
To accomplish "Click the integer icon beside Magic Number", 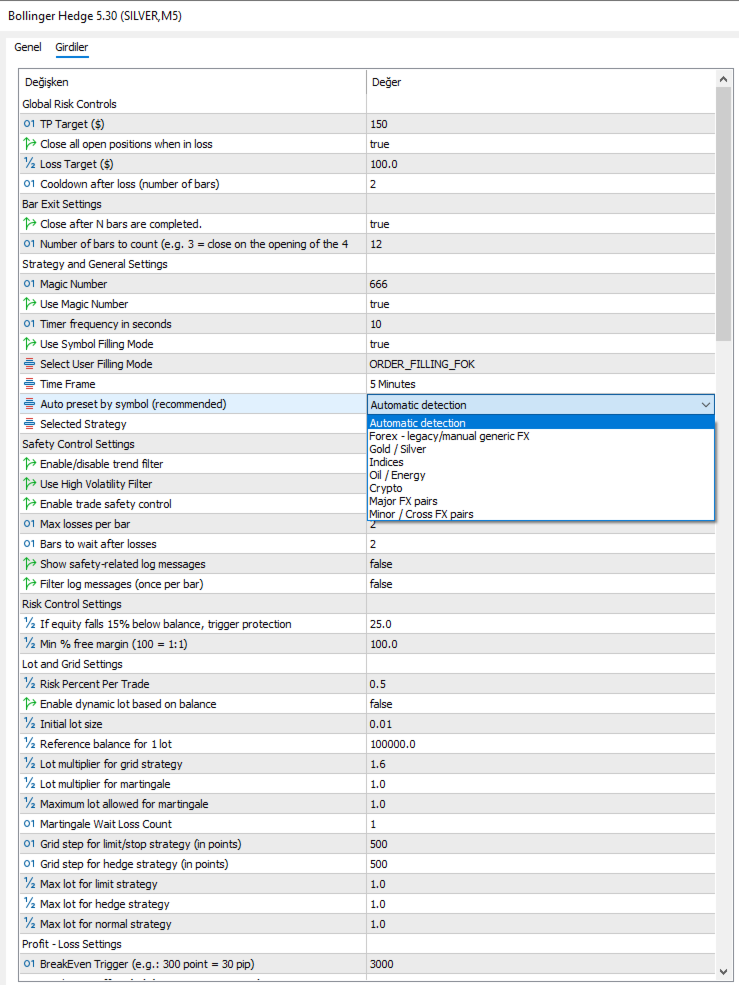I will (29, 284).
